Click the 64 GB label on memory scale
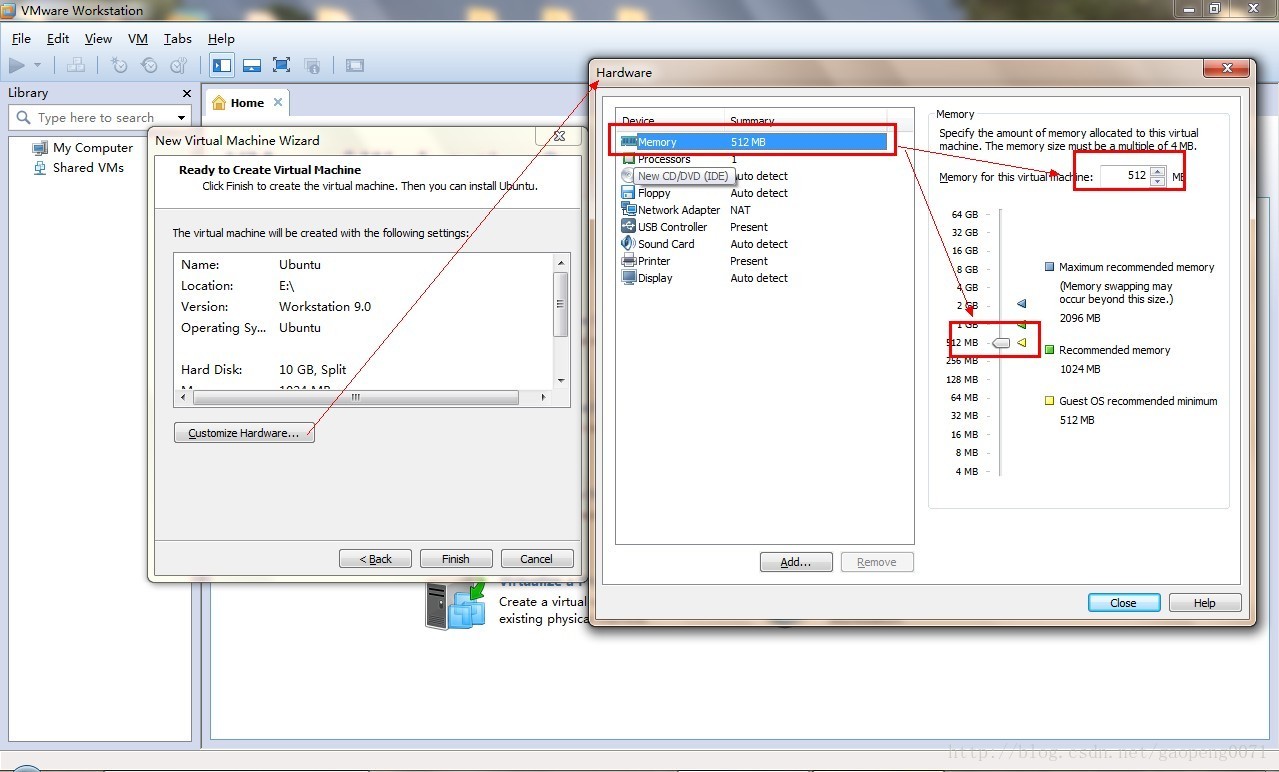 coord(965,214)
